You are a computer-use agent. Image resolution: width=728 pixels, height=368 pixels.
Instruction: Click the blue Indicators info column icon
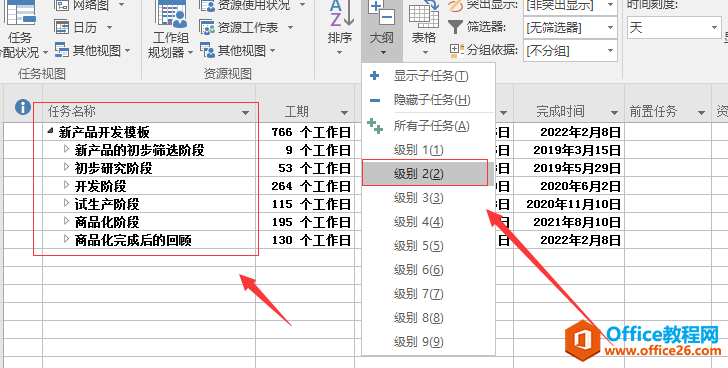22,107
